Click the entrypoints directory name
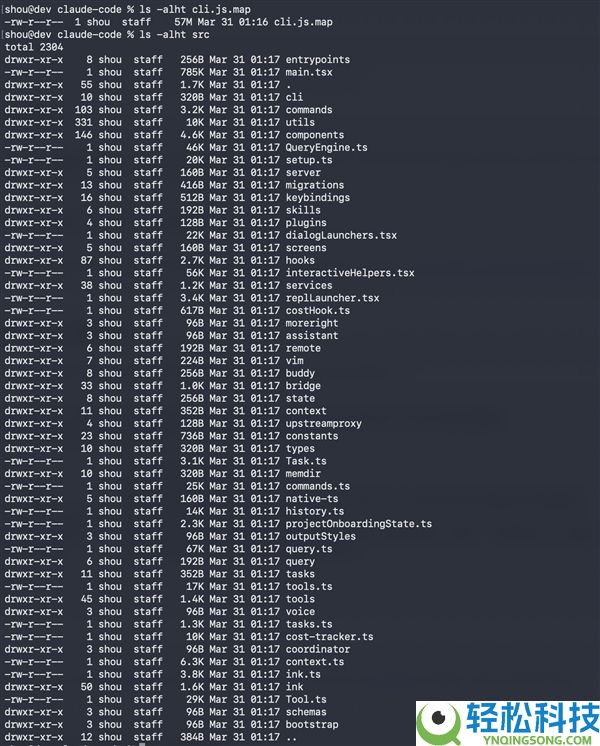The width and height of the screenshot is (600, 746). [x=318, y=59]
